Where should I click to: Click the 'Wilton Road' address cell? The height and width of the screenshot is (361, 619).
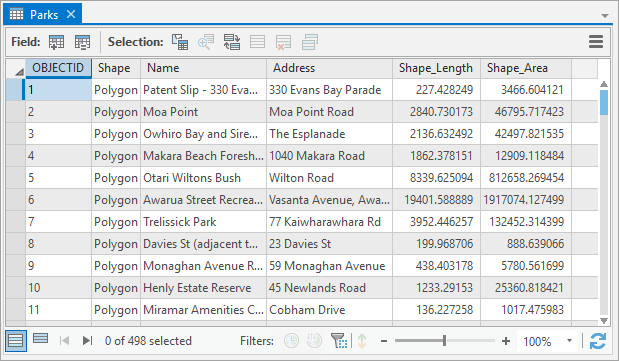click(329, 178)
